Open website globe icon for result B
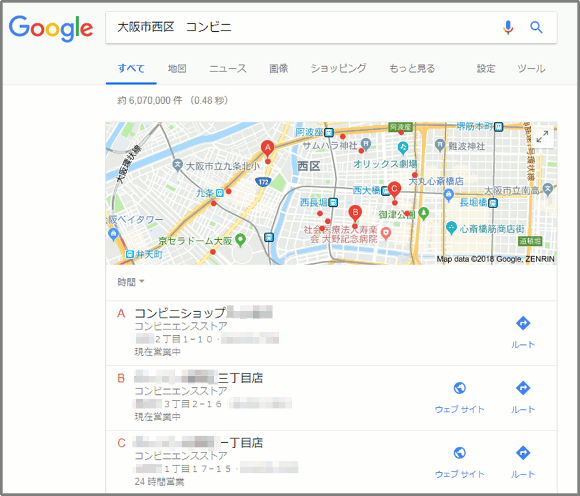The width and height of the screenshot is (580, 496). [x=460, y=388]
